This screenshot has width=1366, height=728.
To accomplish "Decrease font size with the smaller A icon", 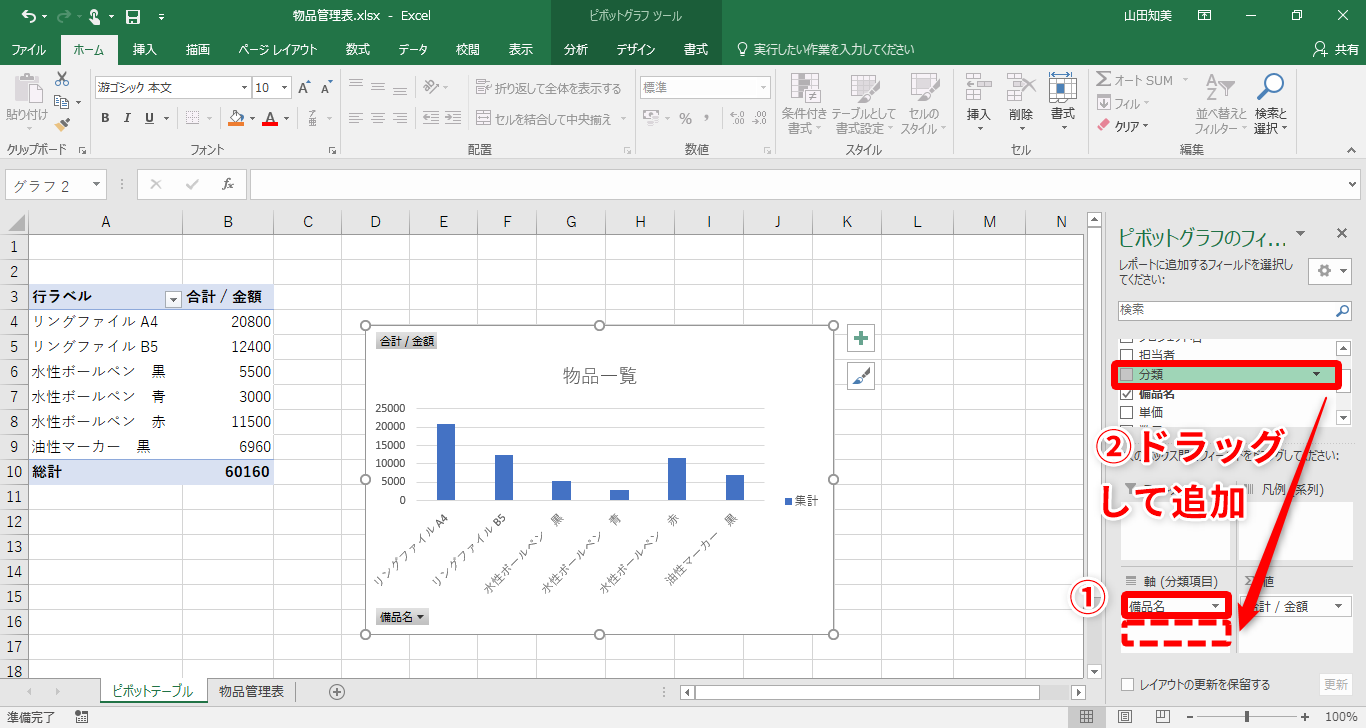I will [x=327, y=88].
